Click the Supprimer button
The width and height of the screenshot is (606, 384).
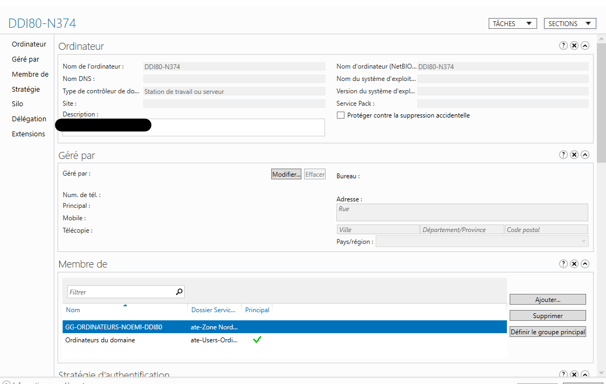pyautogui.click(x=548, y=316)
